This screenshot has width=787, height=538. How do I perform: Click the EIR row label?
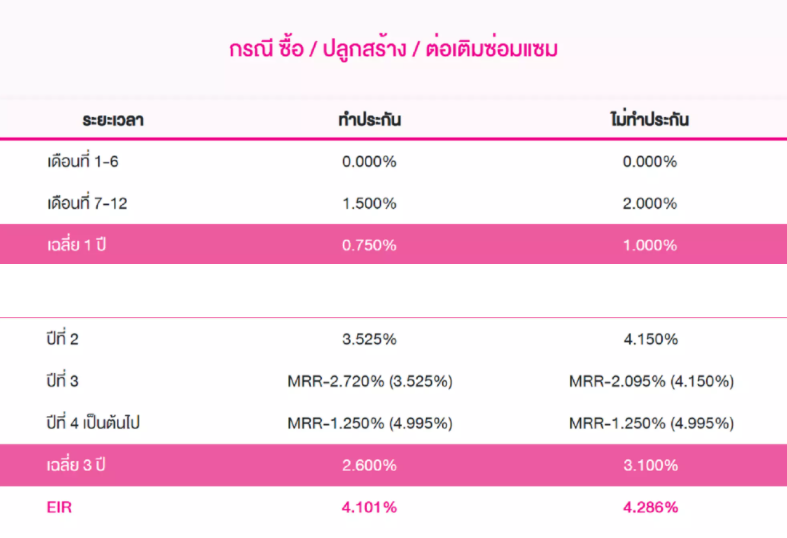coord(59,507)
